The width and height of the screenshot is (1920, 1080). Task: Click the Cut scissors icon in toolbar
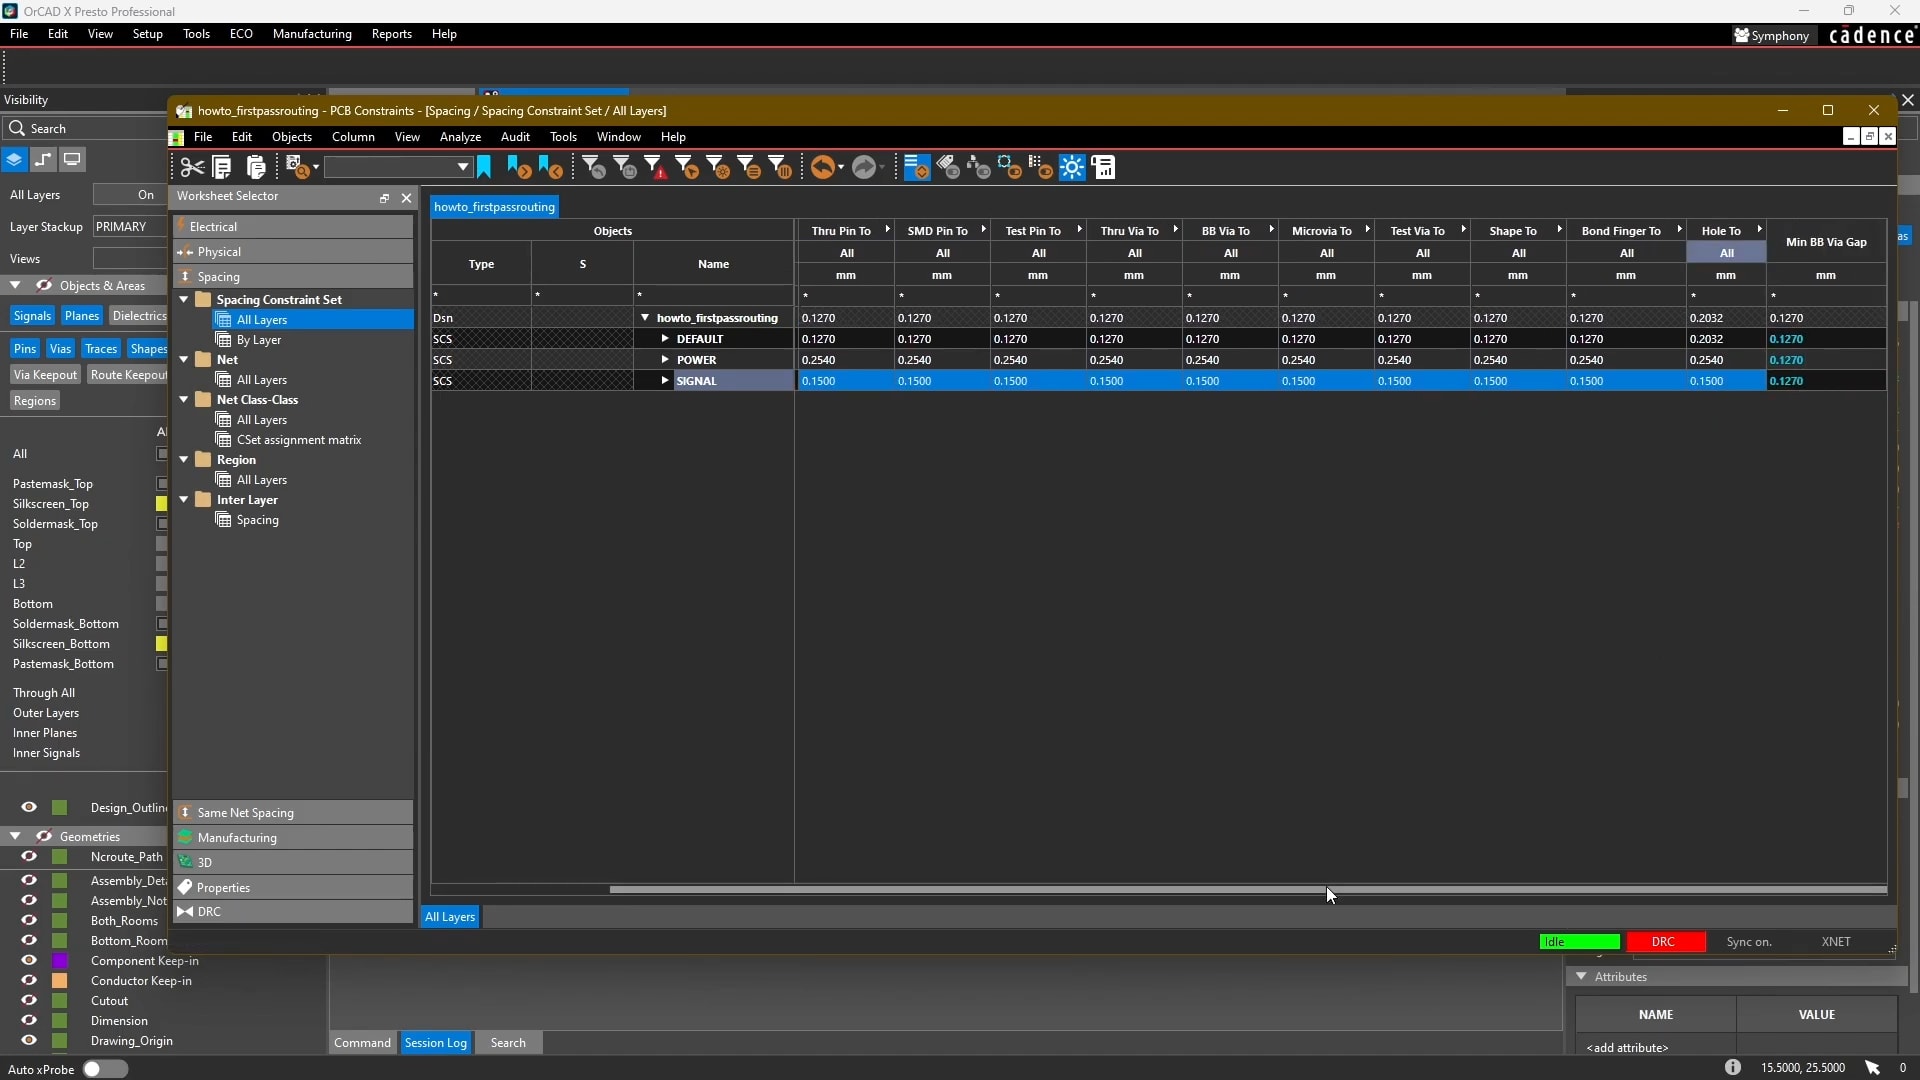(192, 167)
